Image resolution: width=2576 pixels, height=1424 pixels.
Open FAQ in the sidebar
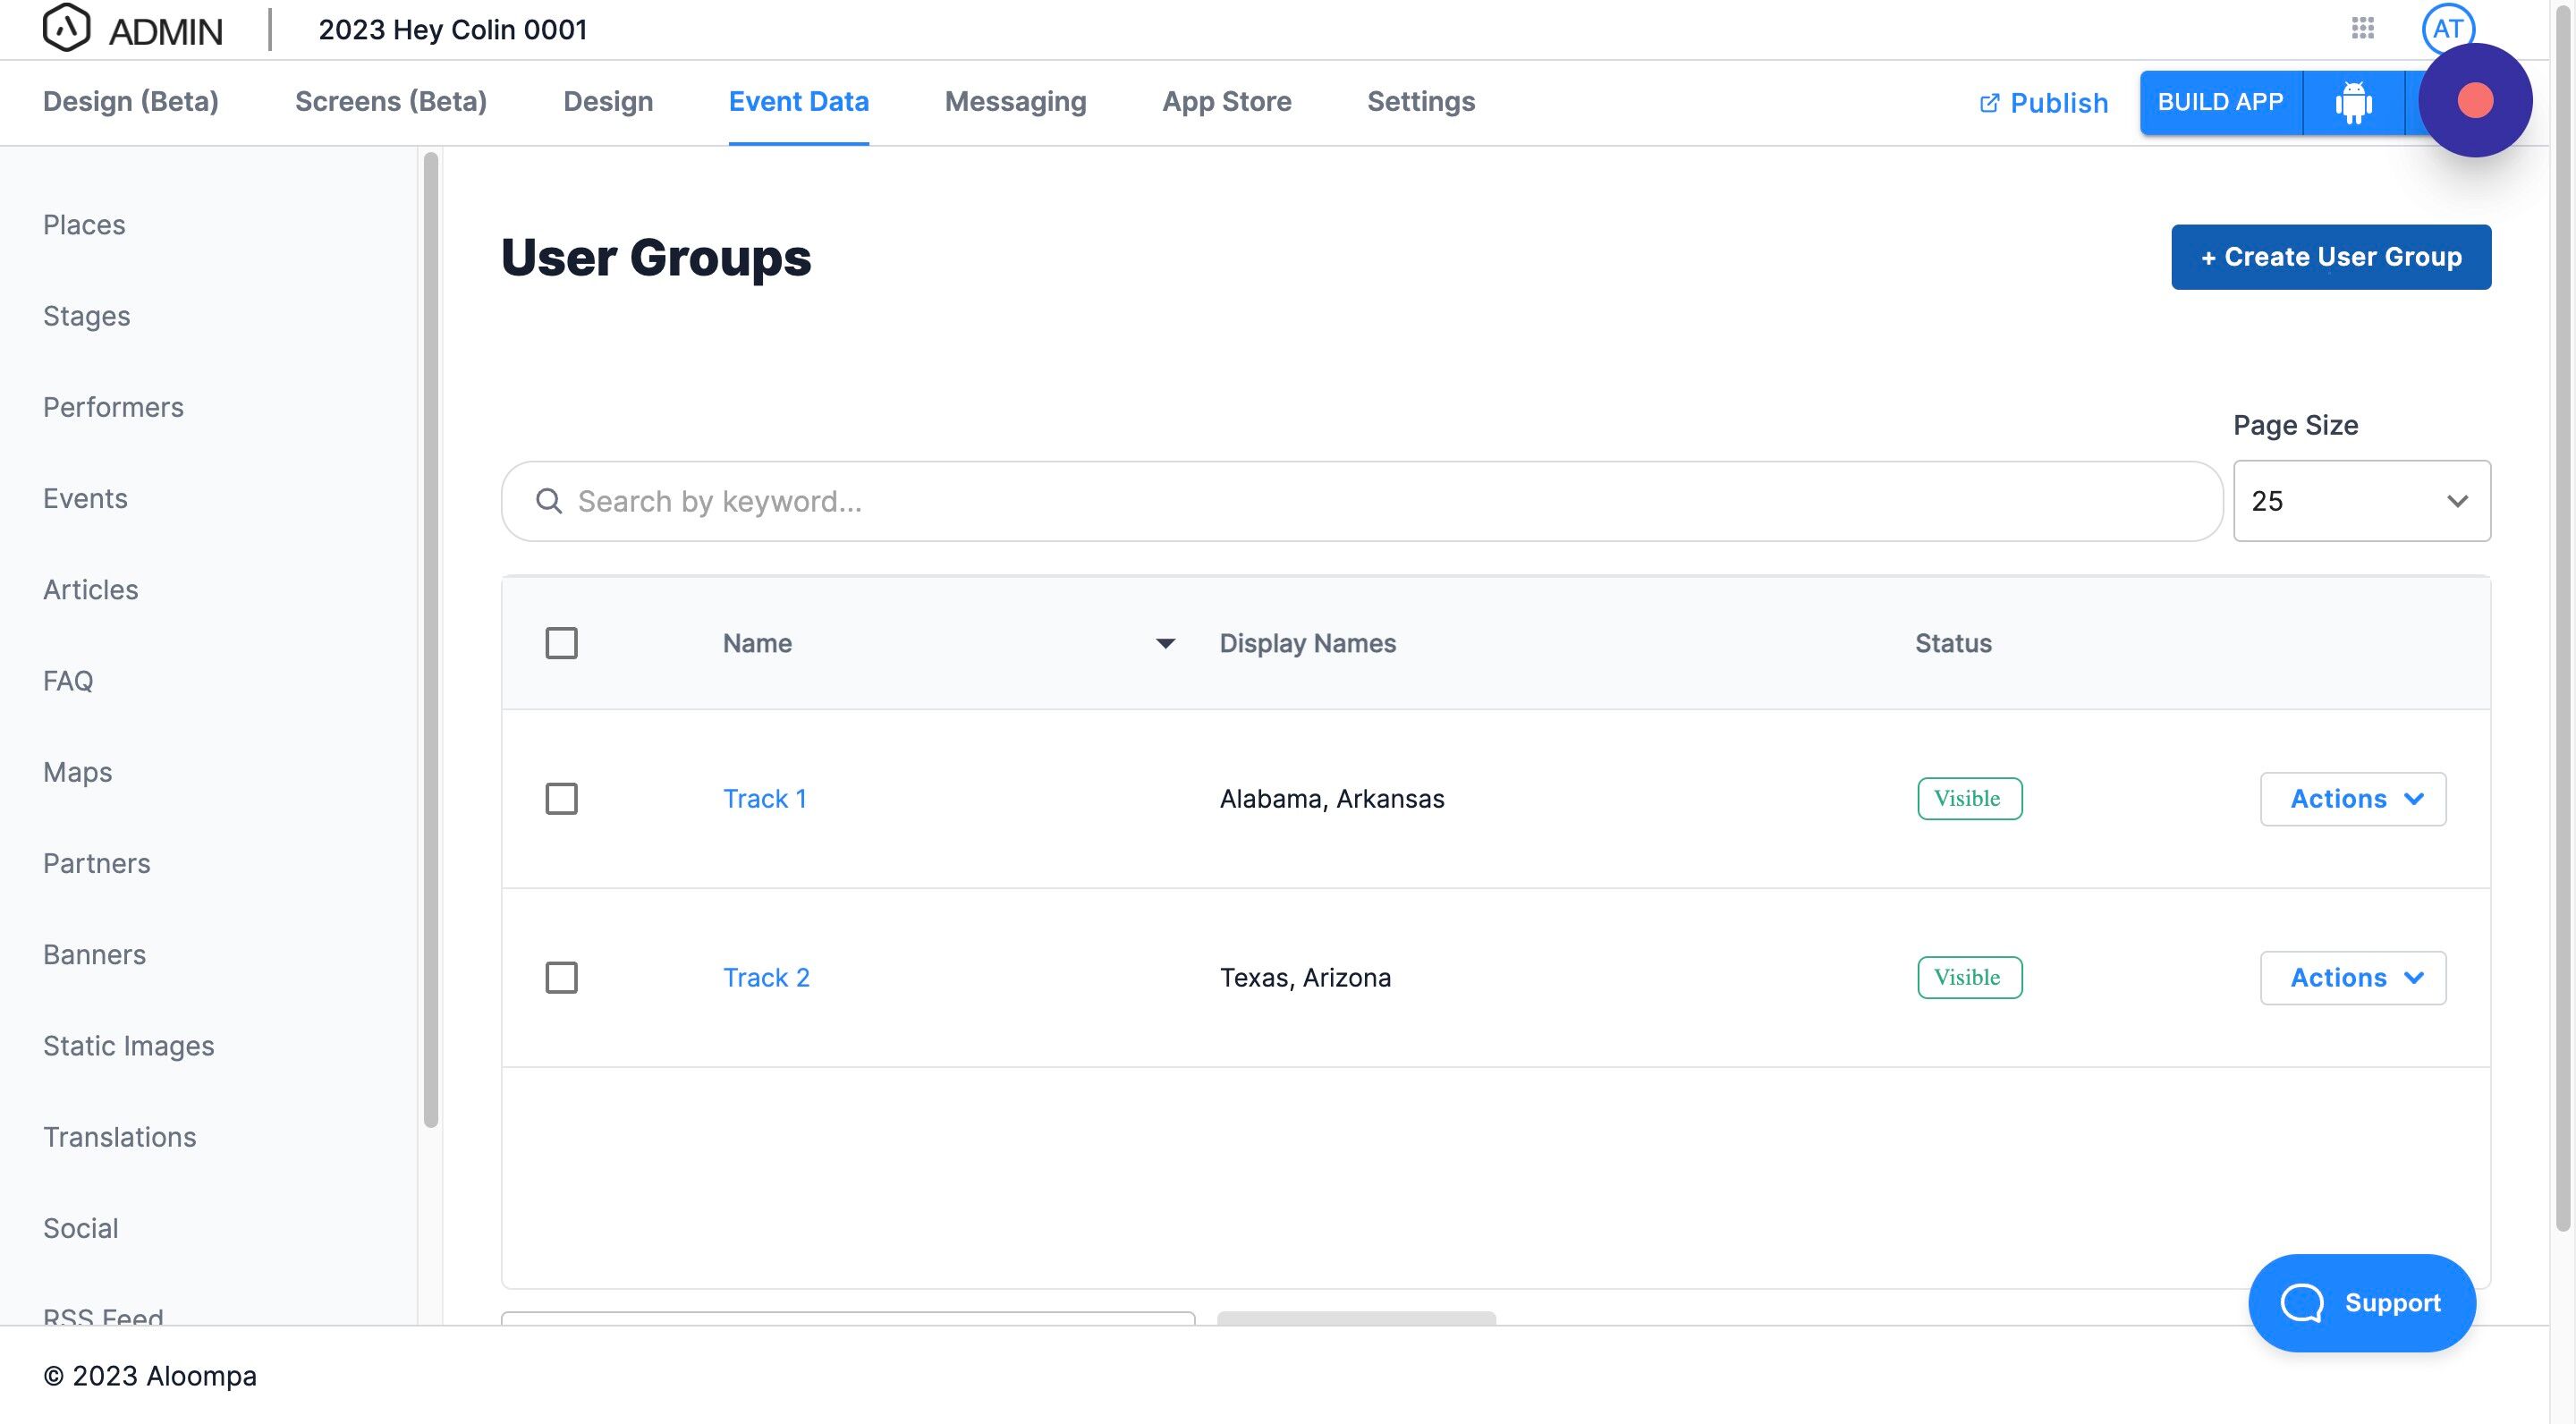pos(68,681)
